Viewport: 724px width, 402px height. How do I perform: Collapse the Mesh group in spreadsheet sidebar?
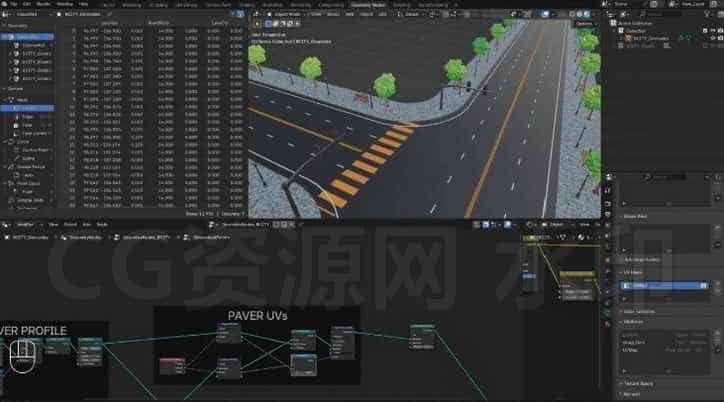(5, 100)
